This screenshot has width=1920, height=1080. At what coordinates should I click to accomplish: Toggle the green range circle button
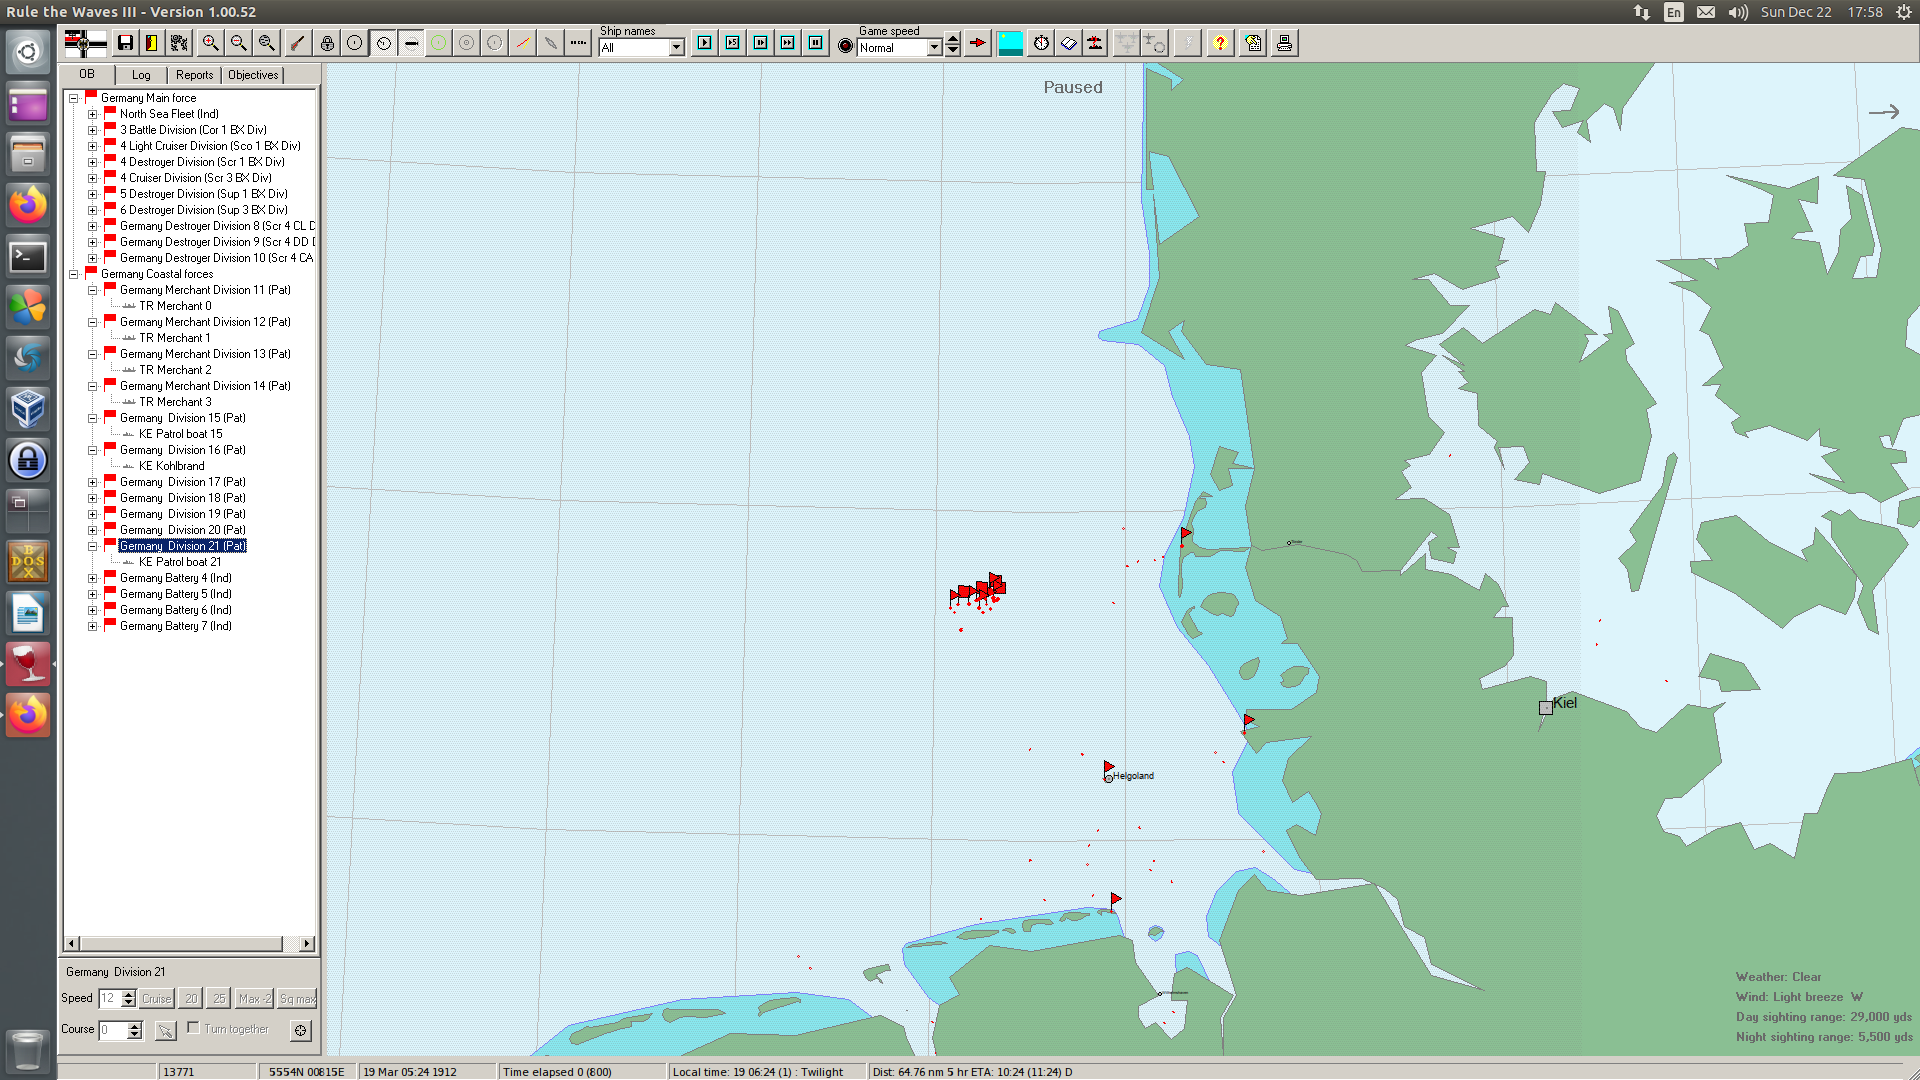click(x=439, y=43)
